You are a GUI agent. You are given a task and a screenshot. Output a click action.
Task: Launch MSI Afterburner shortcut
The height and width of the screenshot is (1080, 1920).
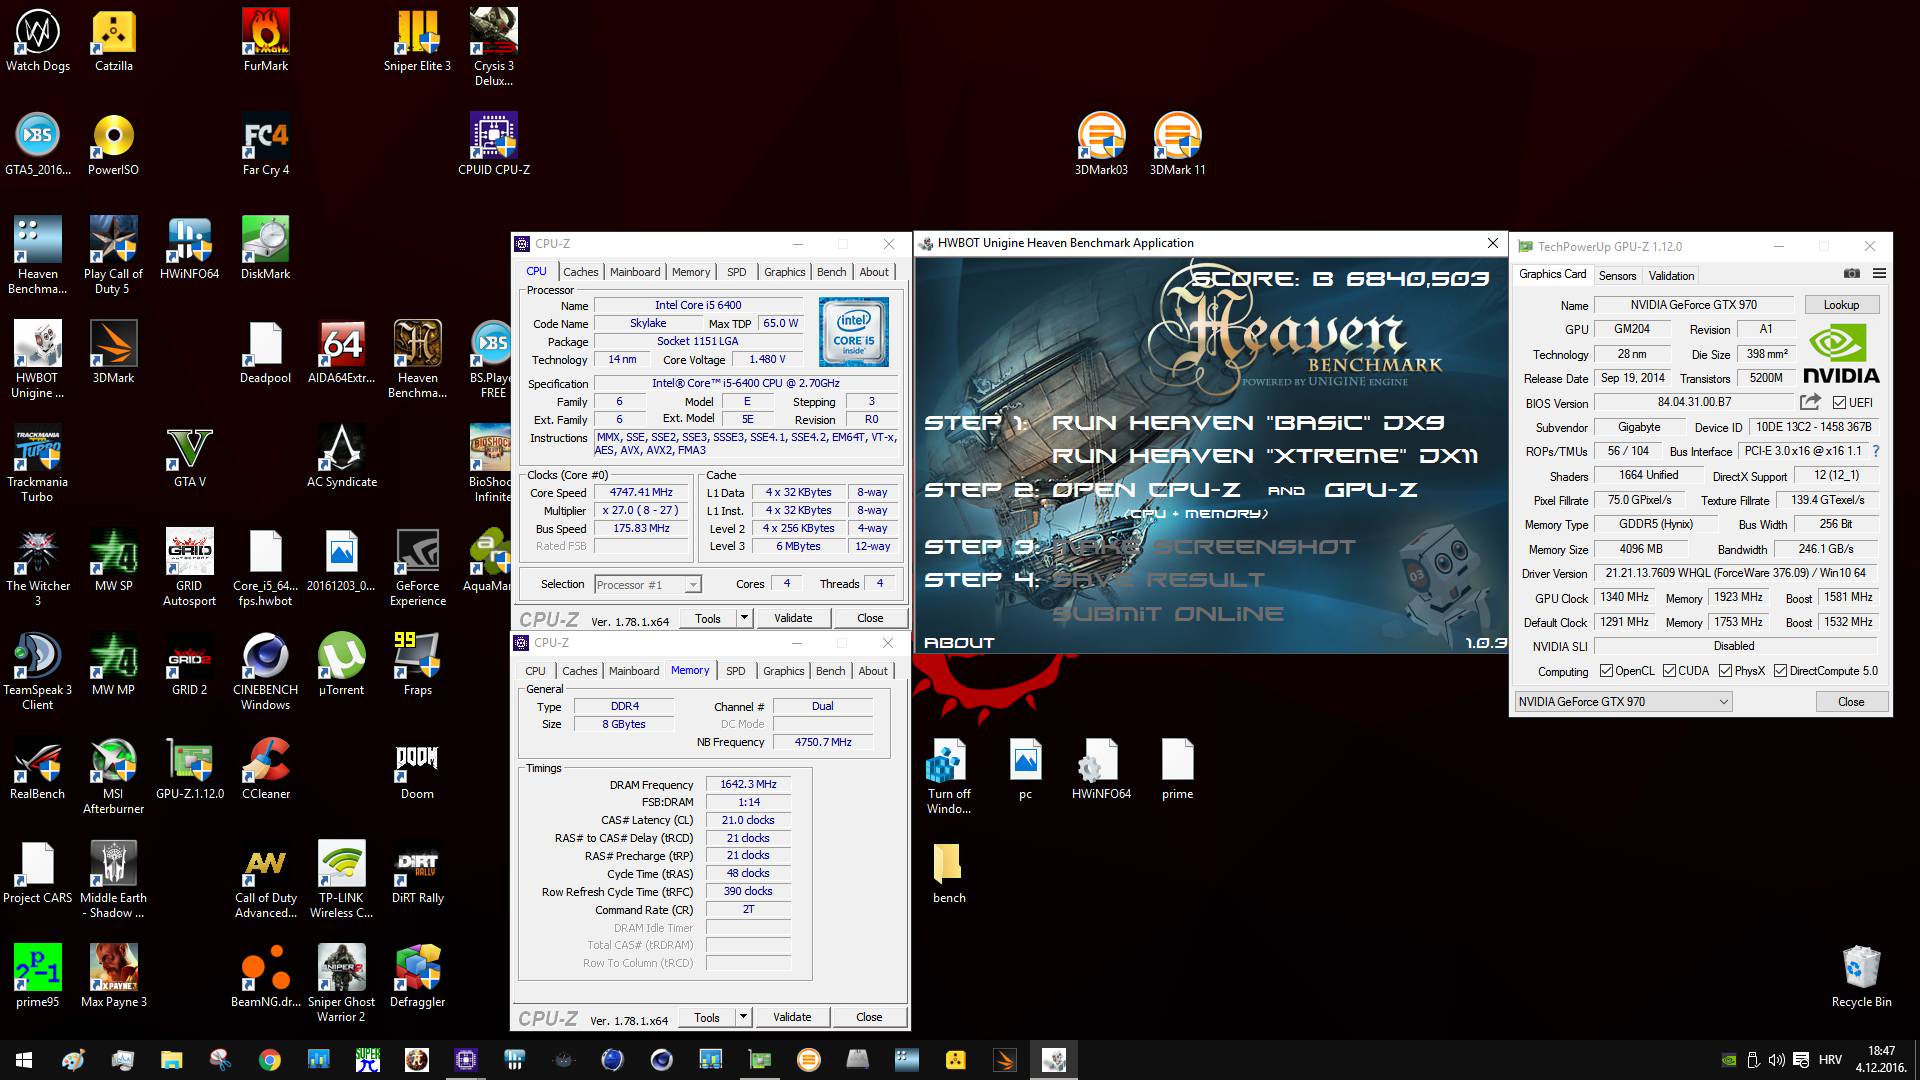point(113,775)
